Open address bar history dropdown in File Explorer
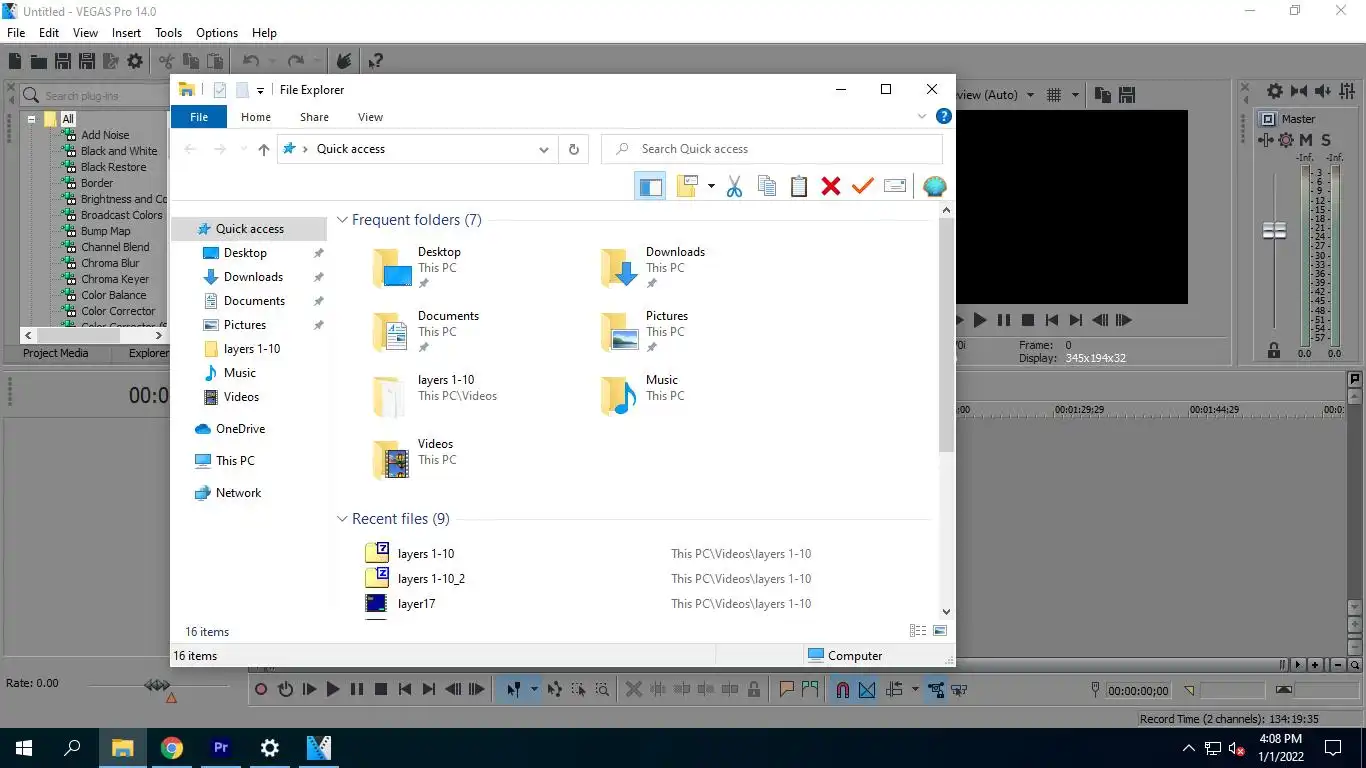Viewport: 1366px width, 768px height. click(543, 149)
